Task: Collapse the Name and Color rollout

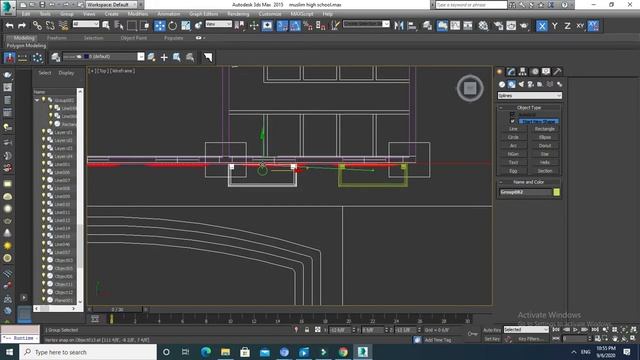Action: pyautogui.click(x=501, y=182)
